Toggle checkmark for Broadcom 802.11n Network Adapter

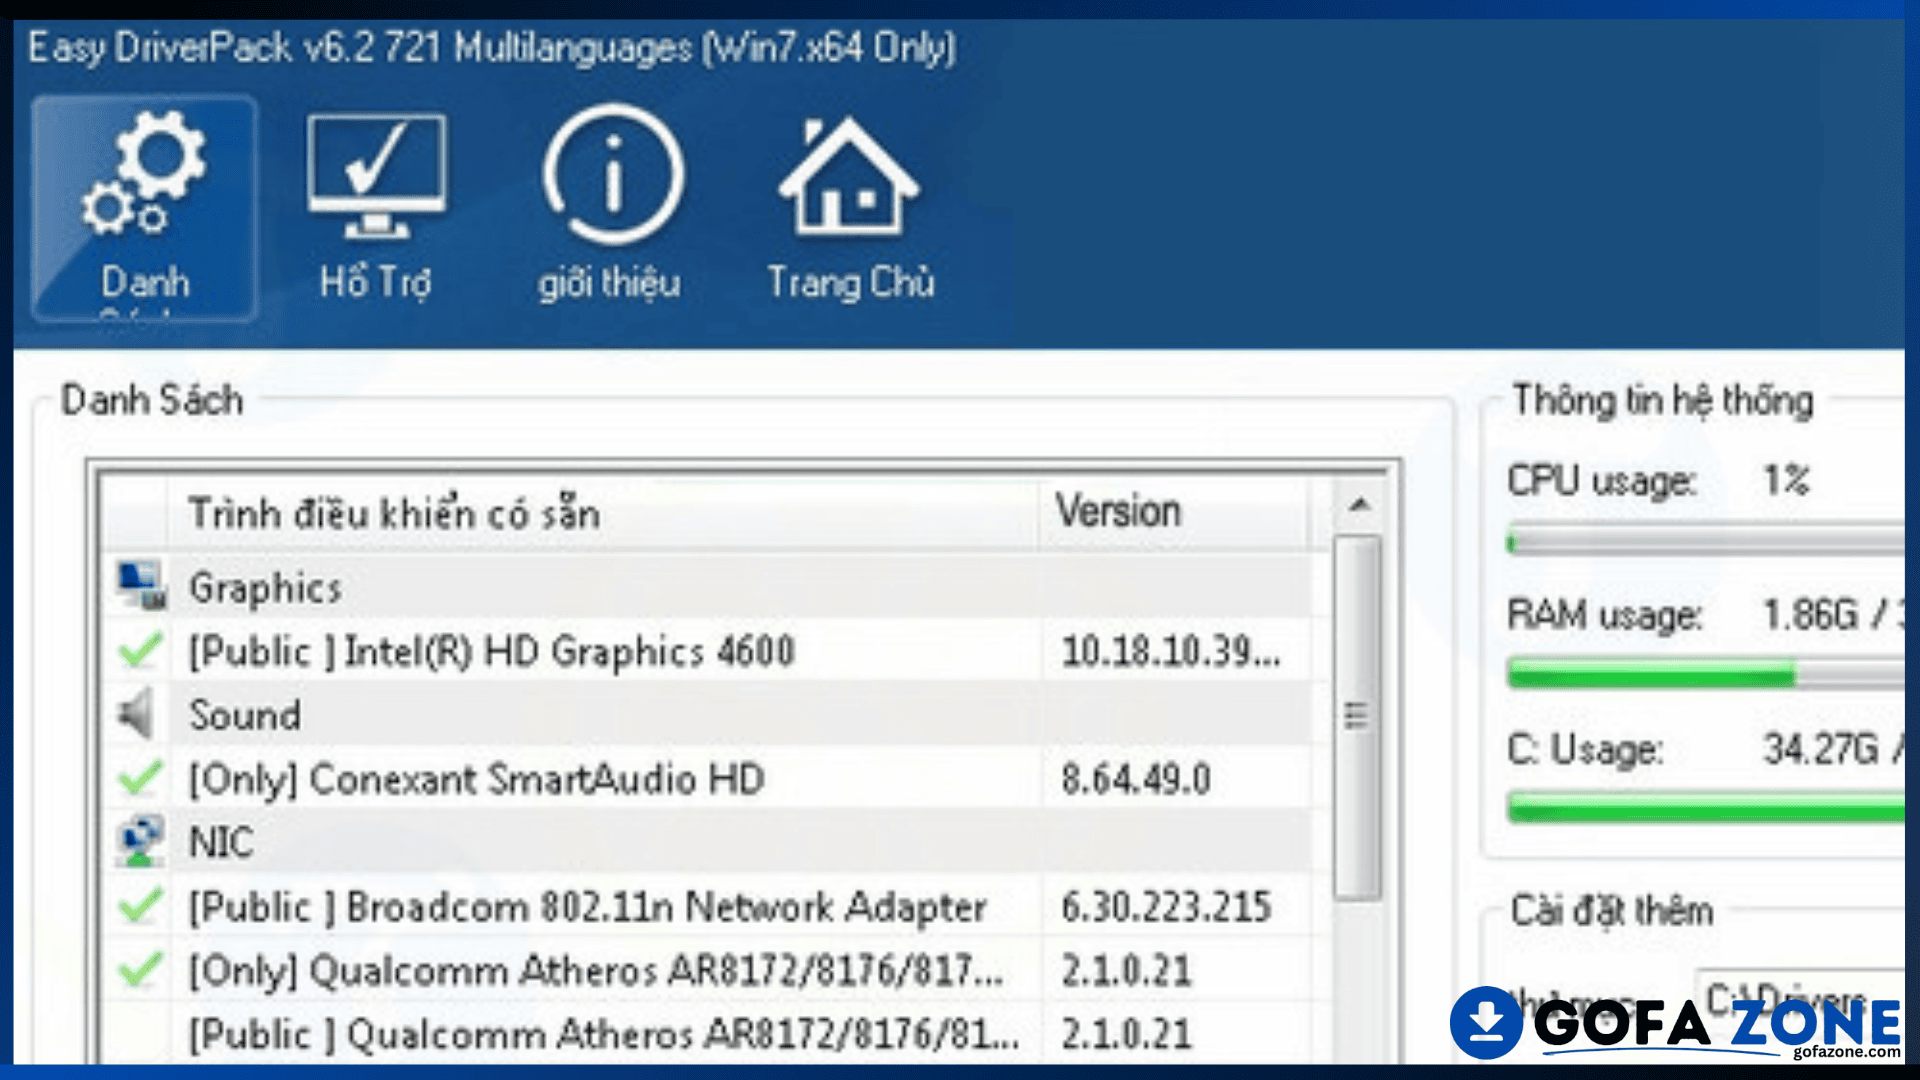click(140, 906)
